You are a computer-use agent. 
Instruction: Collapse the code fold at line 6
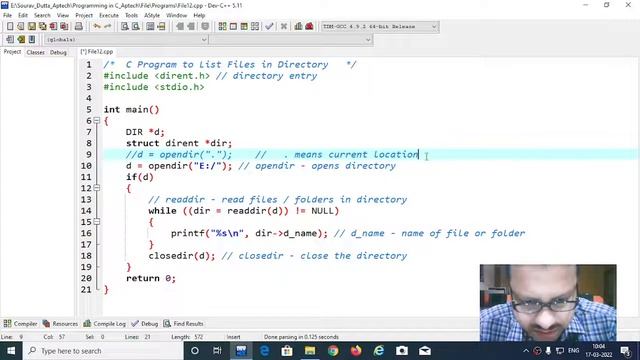[x=97, y=120]
